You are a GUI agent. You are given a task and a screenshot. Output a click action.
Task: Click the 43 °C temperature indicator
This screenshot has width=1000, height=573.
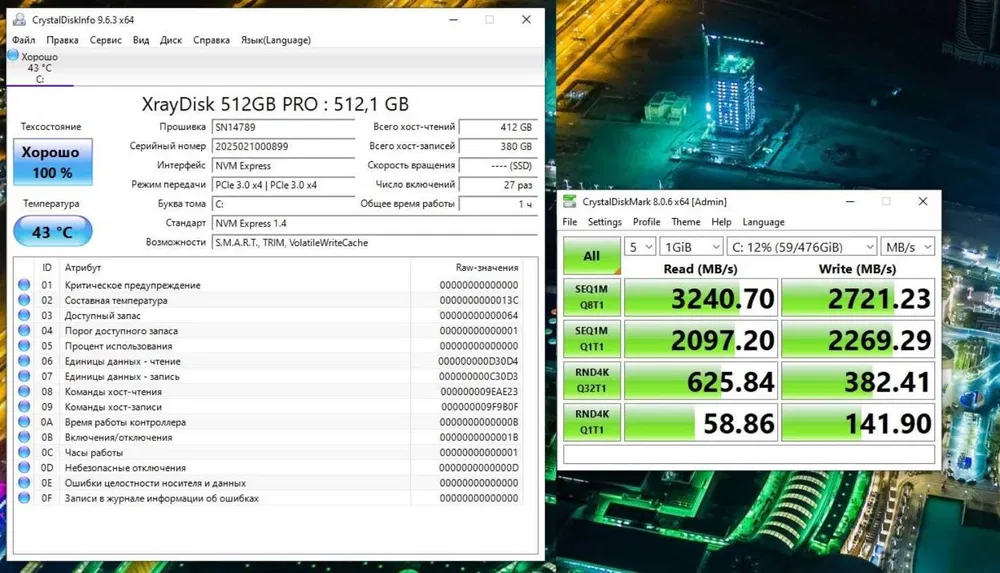point(52,232)
